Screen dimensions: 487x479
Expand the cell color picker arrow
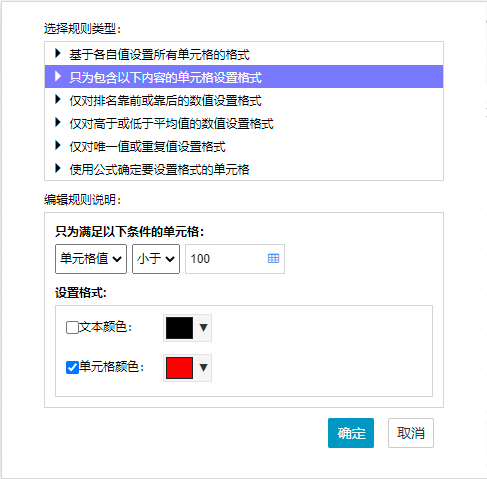pos(204,368)
